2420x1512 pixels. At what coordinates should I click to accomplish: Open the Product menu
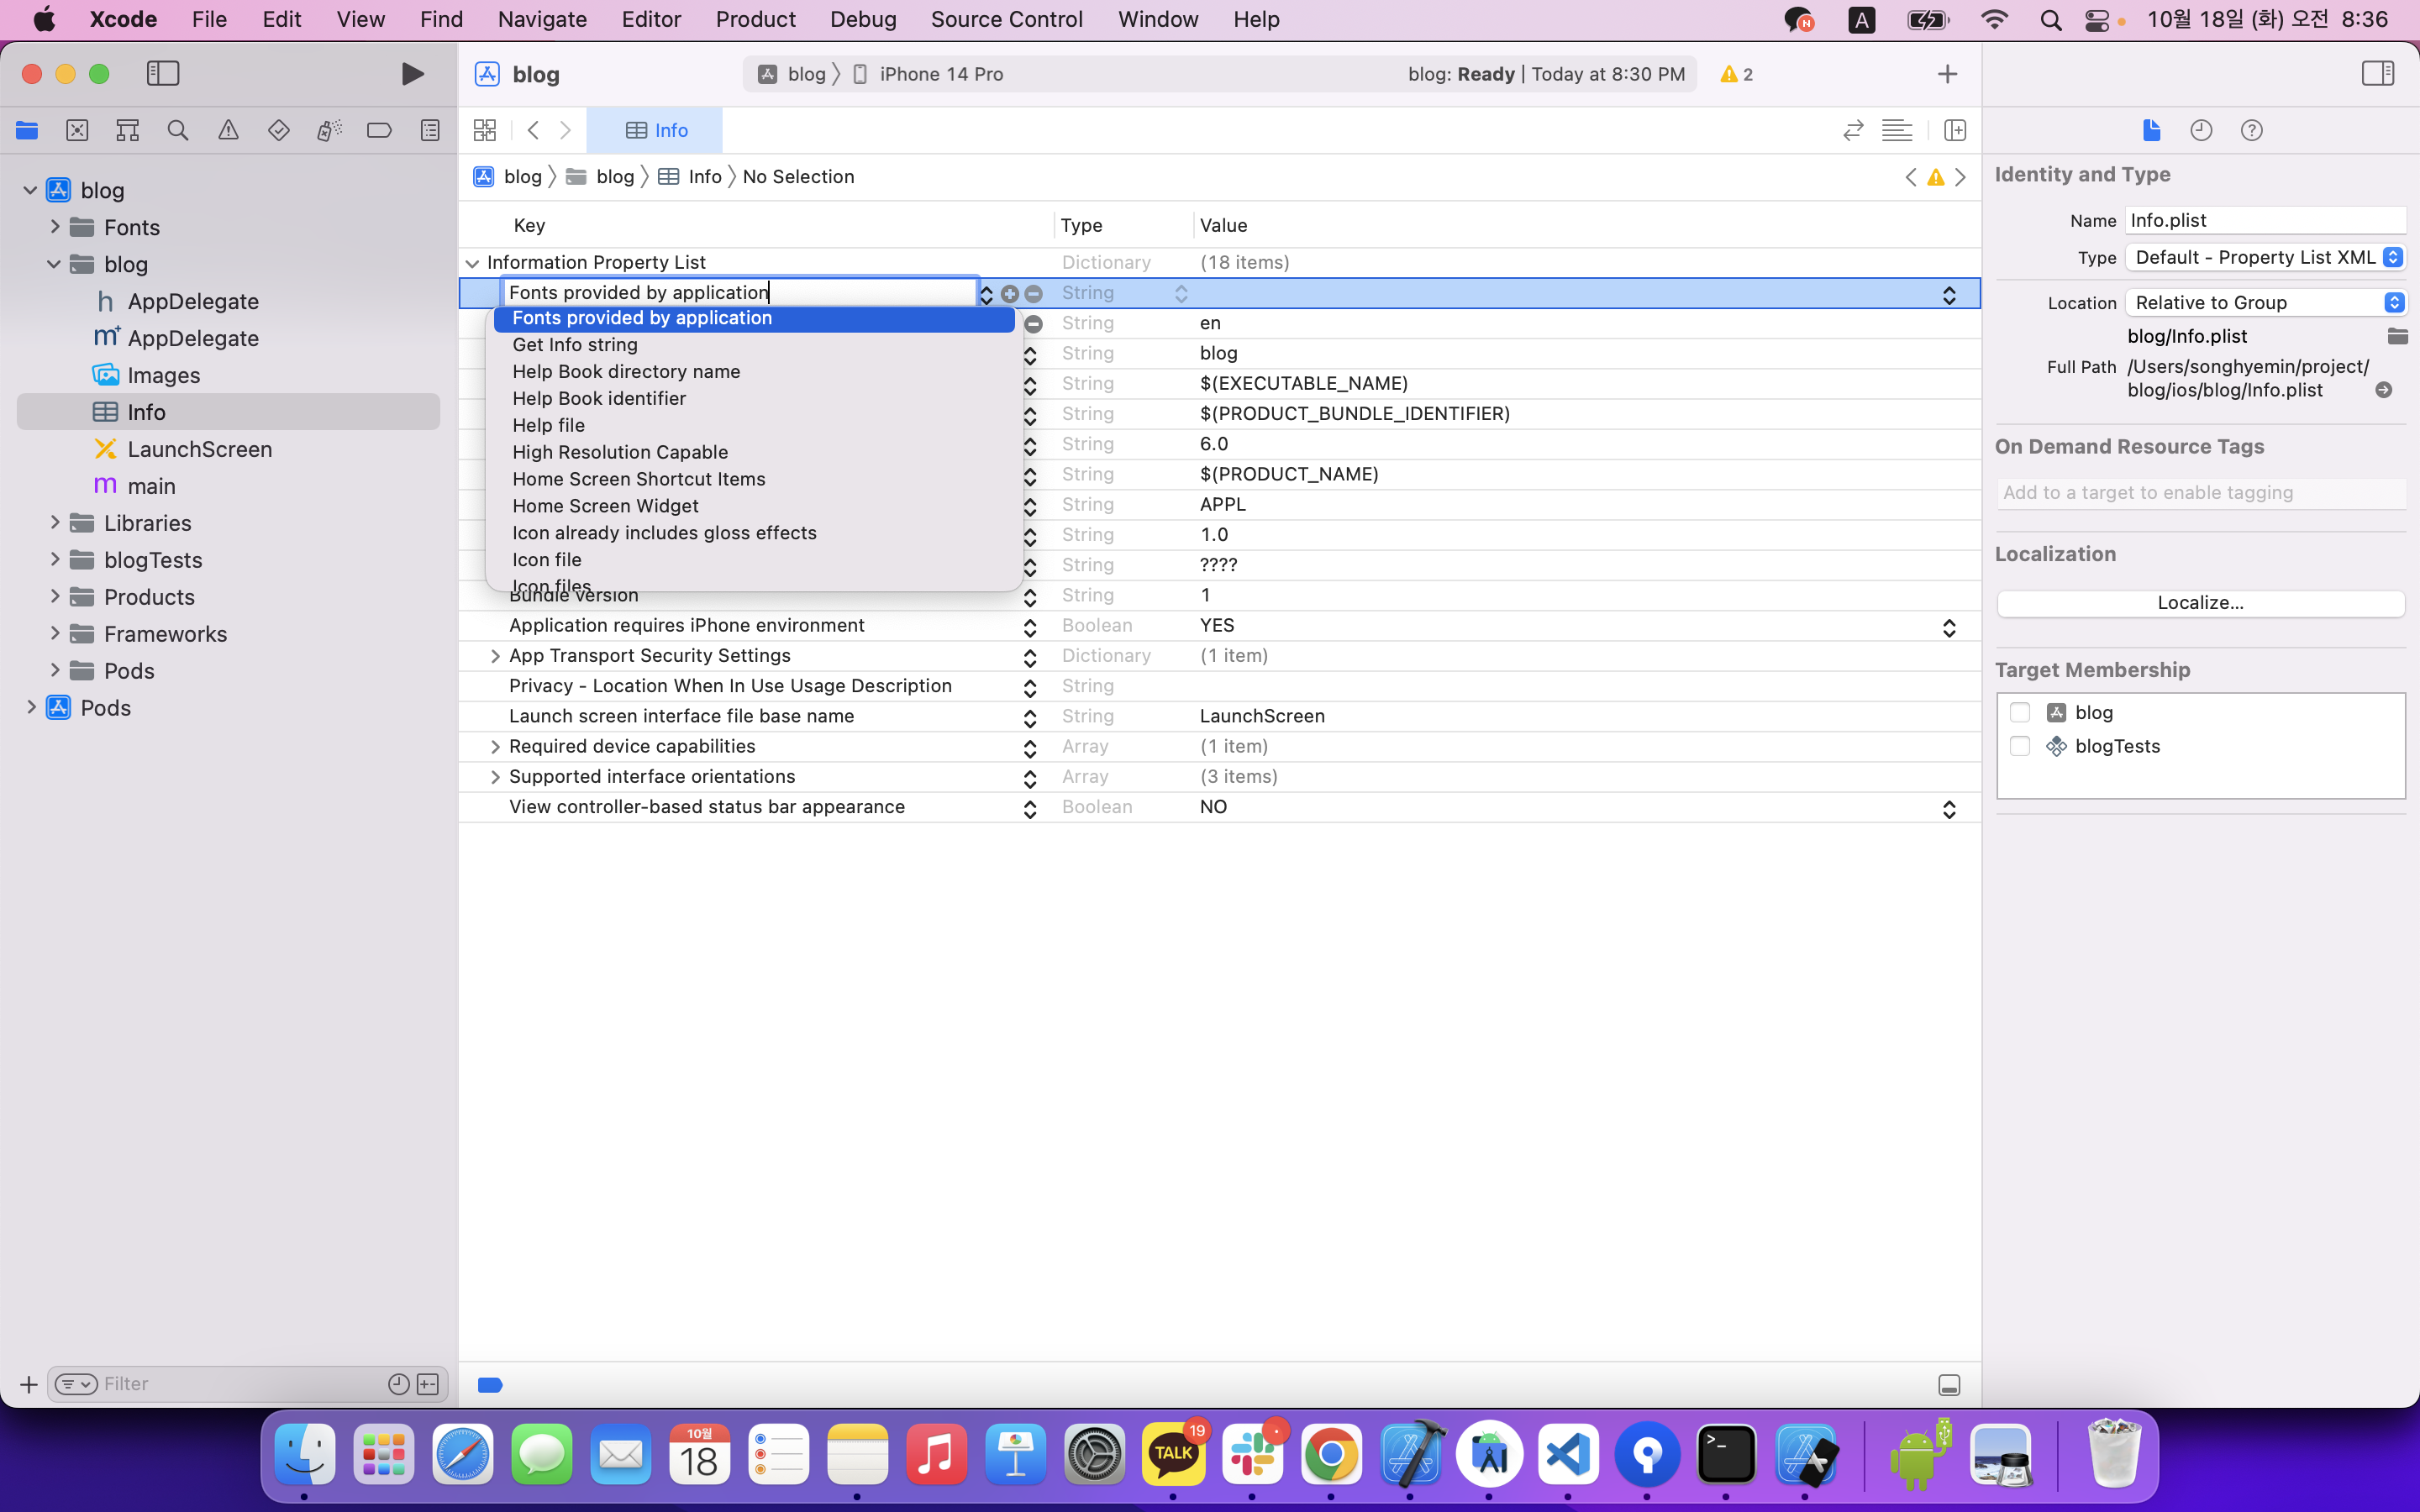755,19
